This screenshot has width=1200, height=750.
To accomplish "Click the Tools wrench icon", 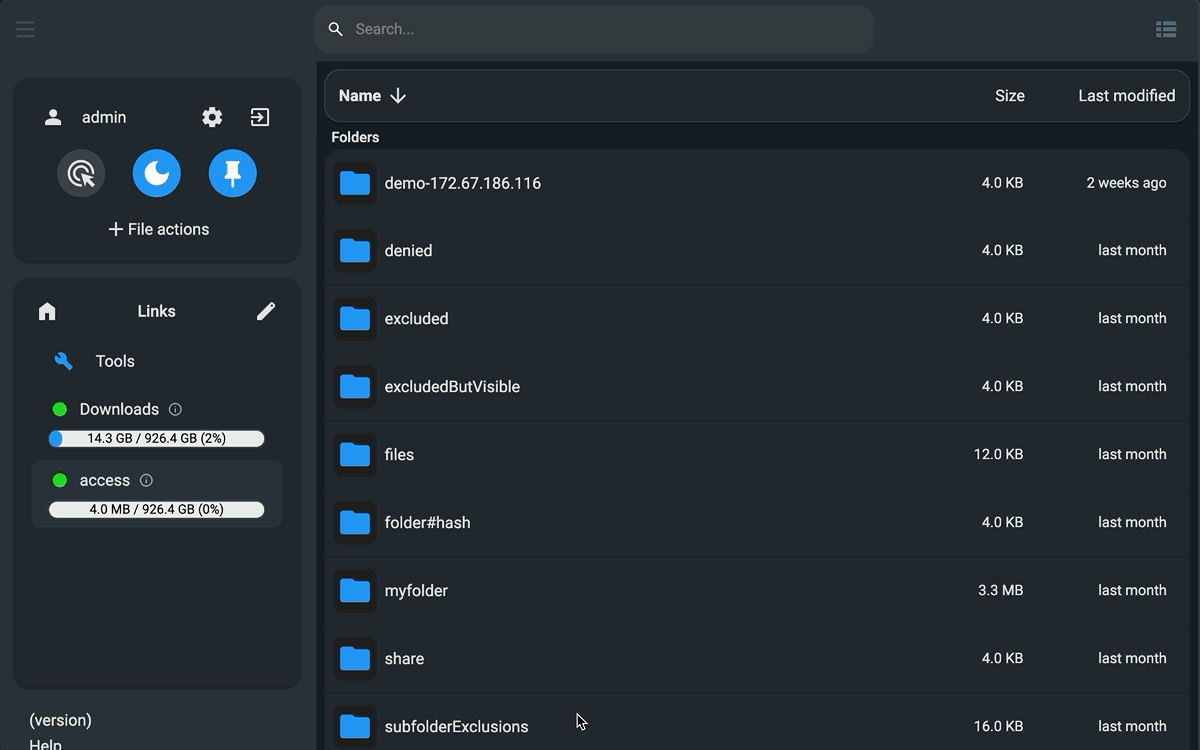I will click(63, 361).
